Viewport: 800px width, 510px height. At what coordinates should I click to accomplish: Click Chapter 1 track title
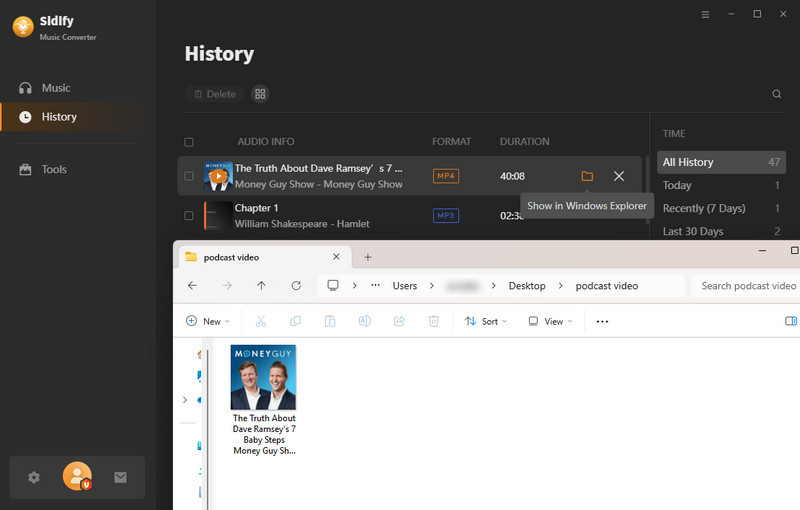pos(256,208)
